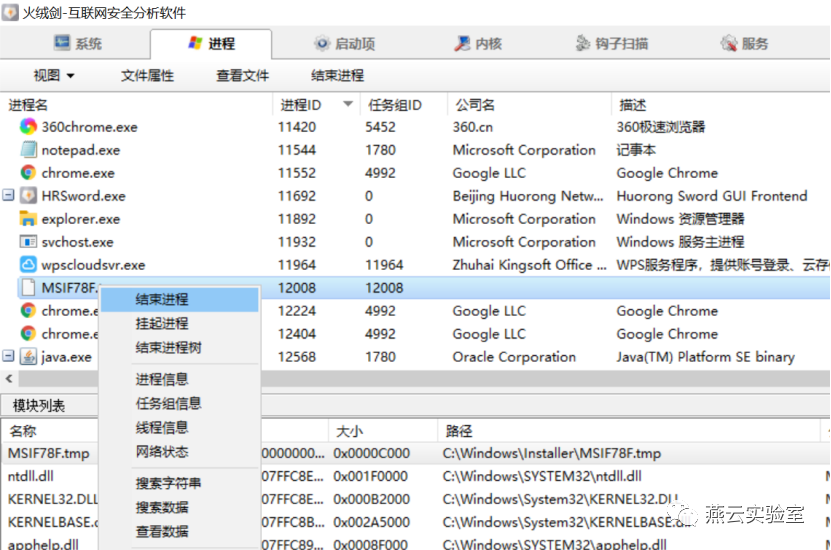This screenshot has height=550, width=831.
Task: Click the HRSword.exe shield icon
Action: click(x=28, y=196)
